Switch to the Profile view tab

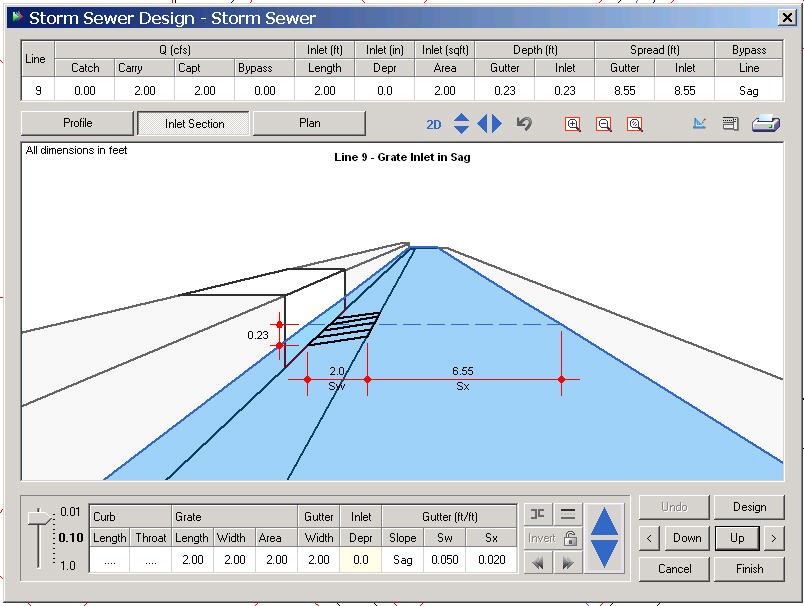click(x=77, y=123)
